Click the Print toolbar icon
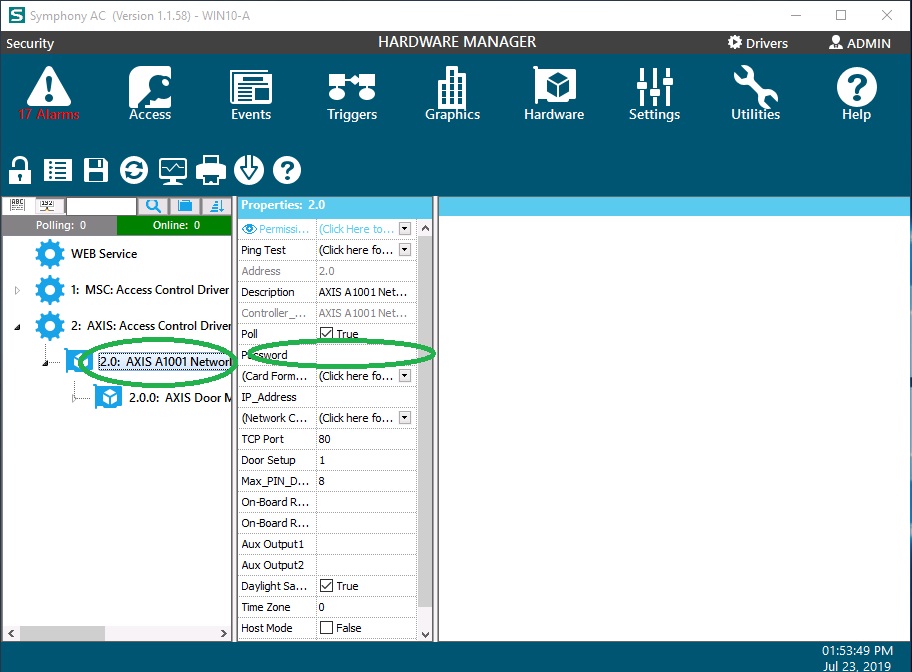Viewport: 912px width, 672px height. tap(211, 170)
